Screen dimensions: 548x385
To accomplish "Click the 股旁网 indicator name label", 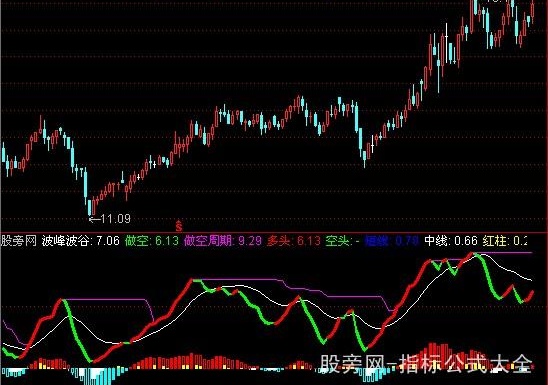I will 19,241.
